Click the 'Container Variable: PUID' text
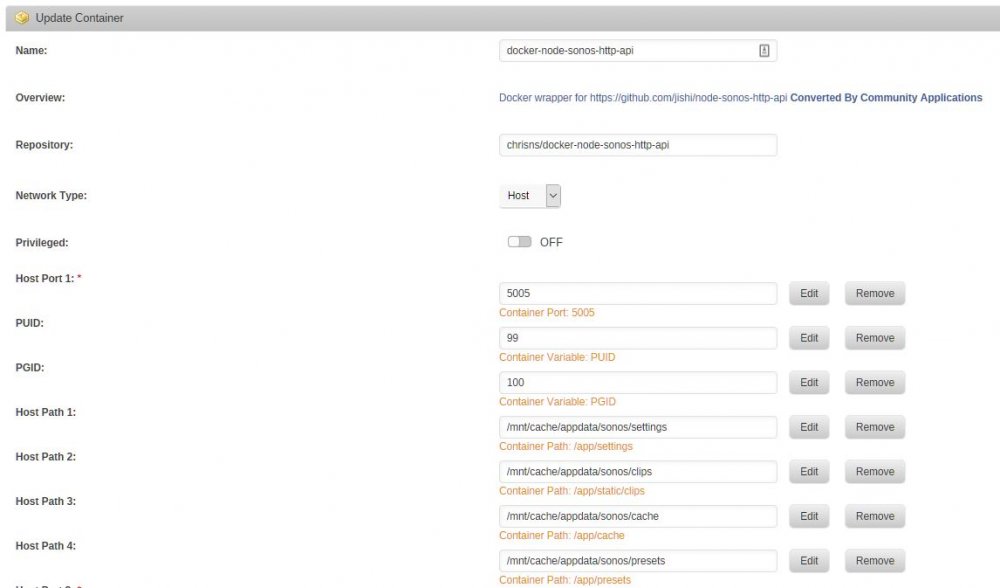The width and height of the screenshot is (1000, 588). pos(557,357)
